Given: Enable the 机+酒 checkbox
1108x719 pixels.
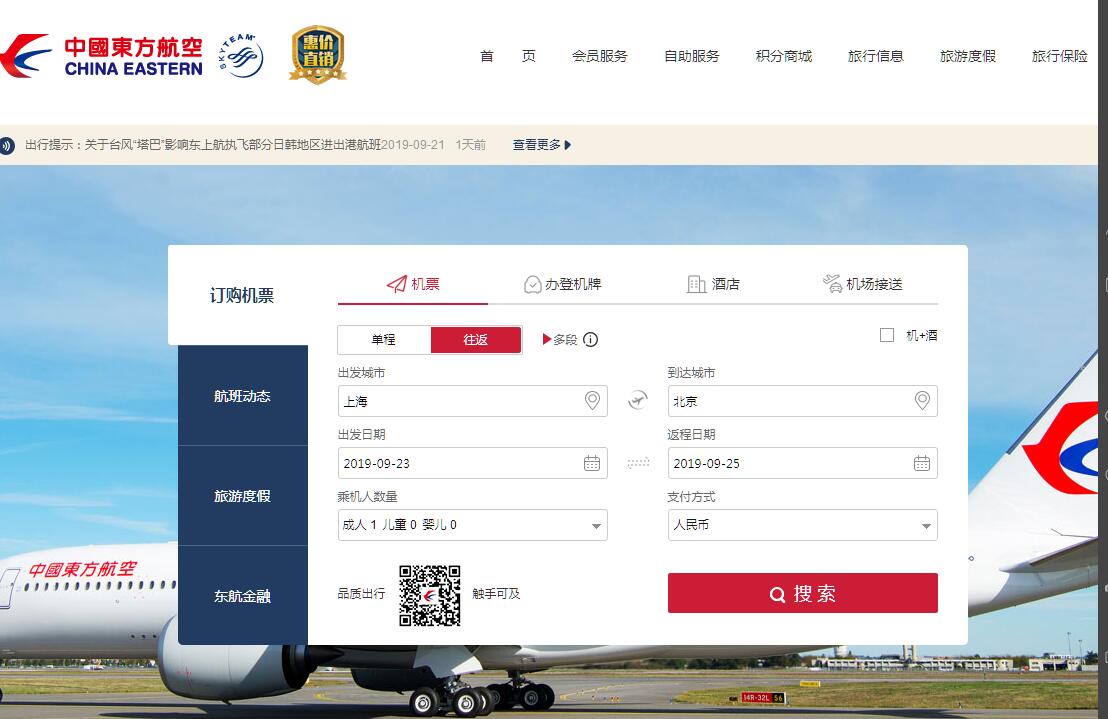Looking at the screenshot, I should [x=887, y=336].
